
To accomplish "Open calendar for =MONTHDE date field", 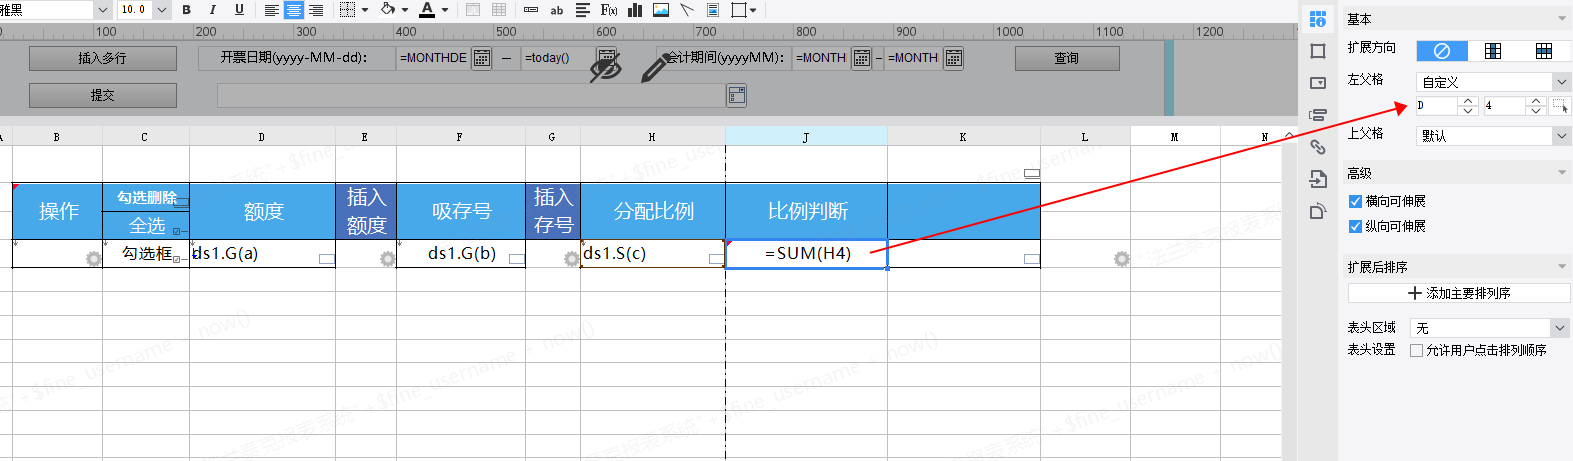I will [481, 58].
